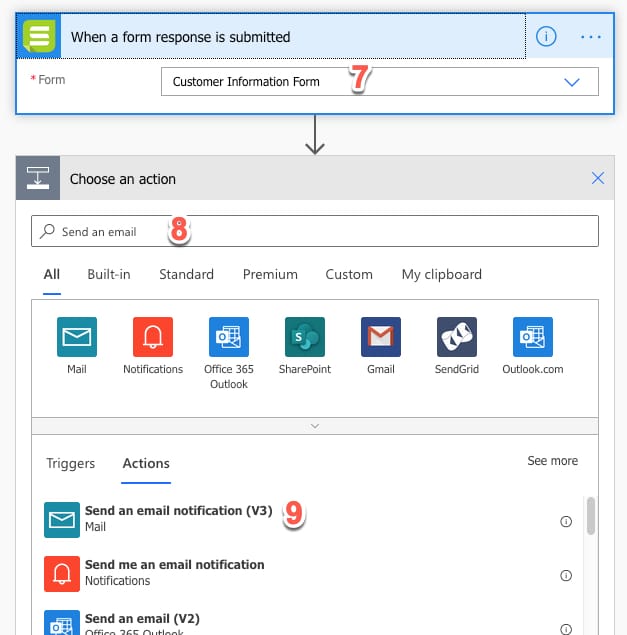Switch to the Triggers tab
Image resolution: width=627 pixels, height=635 pixels.
pos(71,463)
